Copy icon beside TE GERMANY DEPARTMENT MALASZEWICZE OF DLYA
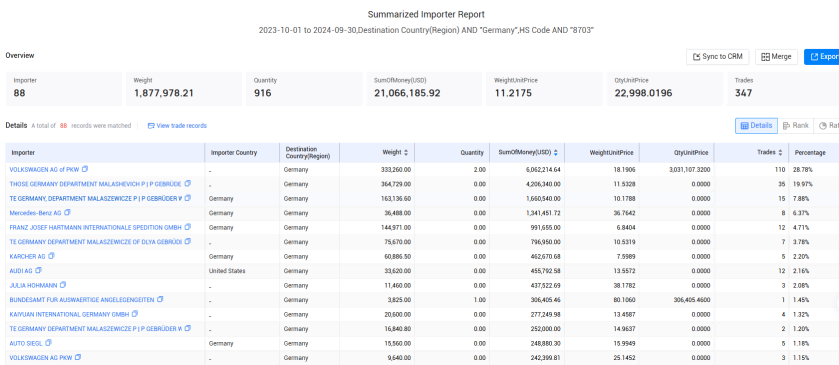 187,241
